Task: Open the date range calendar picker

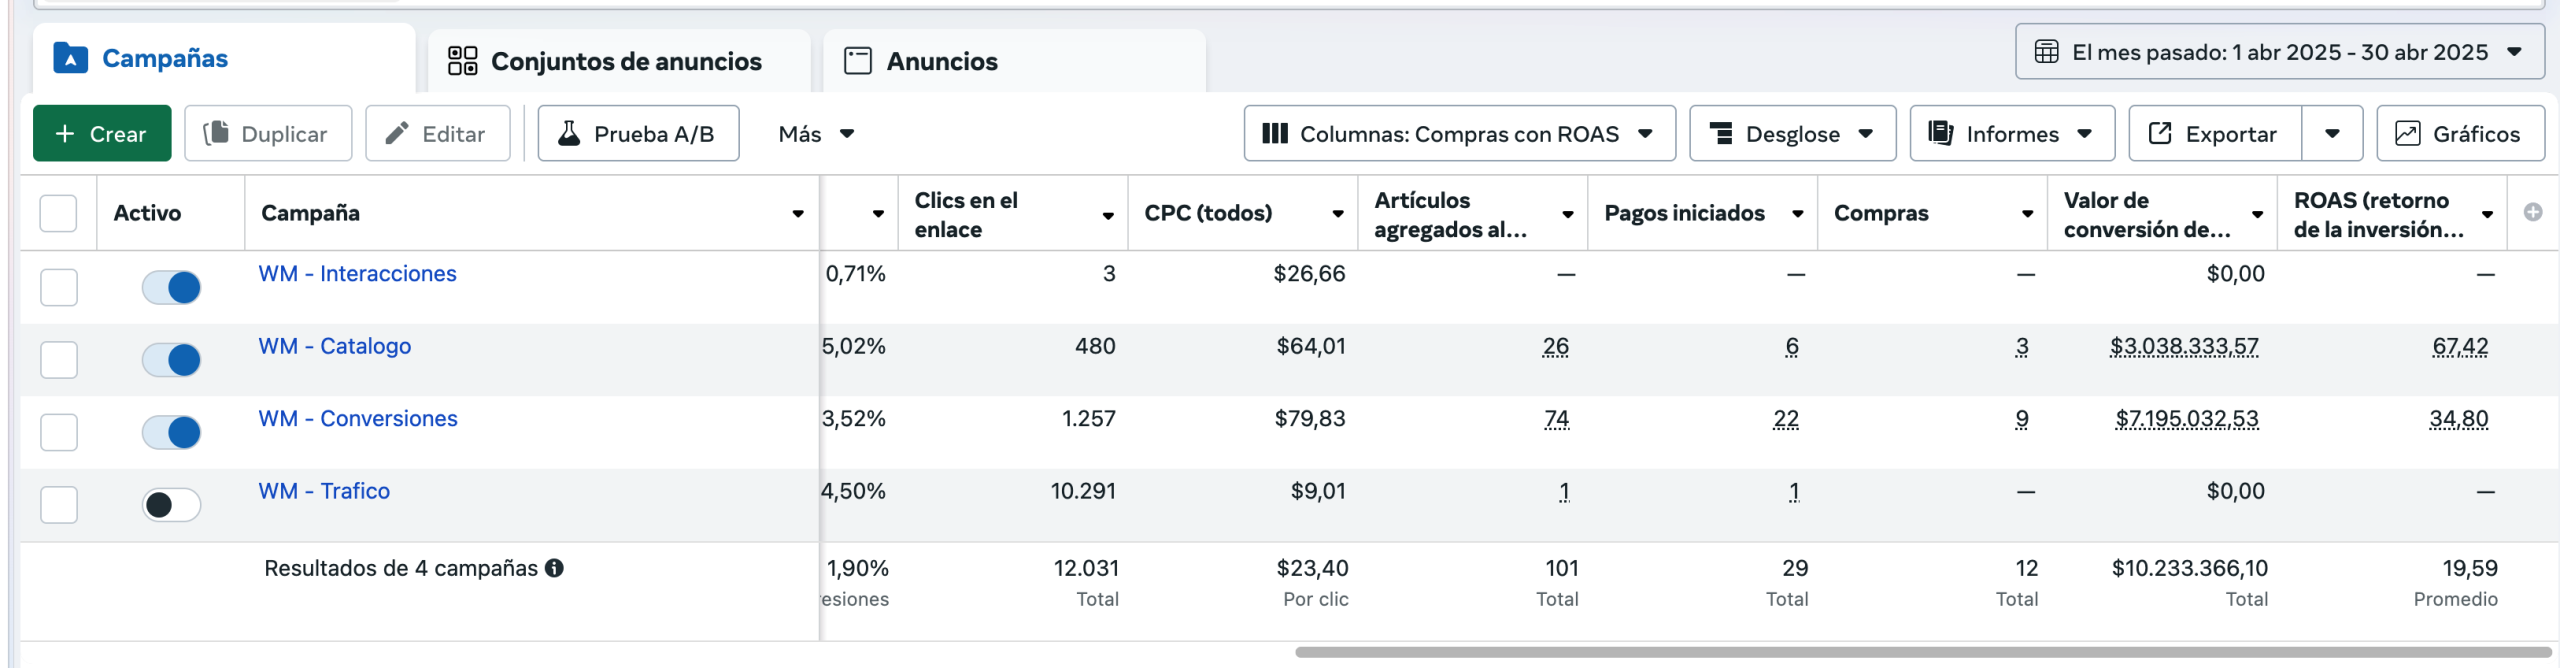Action: [2279, 52]
